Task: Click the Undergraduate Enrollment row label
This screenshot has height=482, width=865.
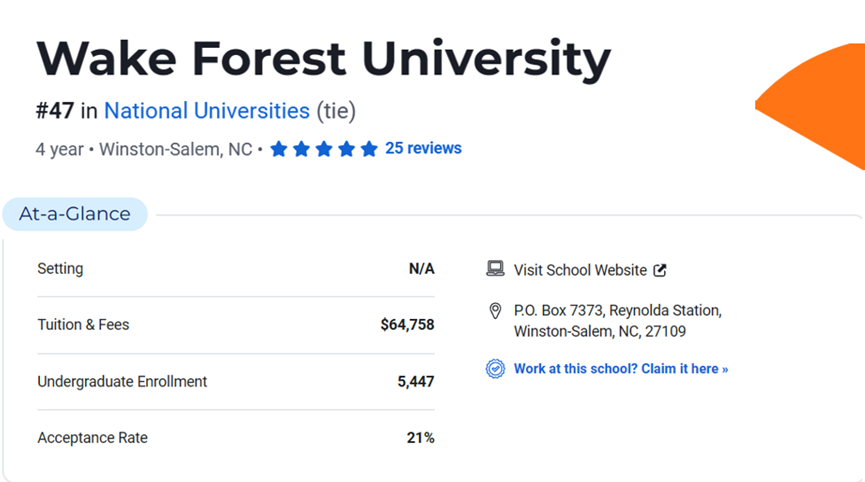Action: (x=122, y=382)
